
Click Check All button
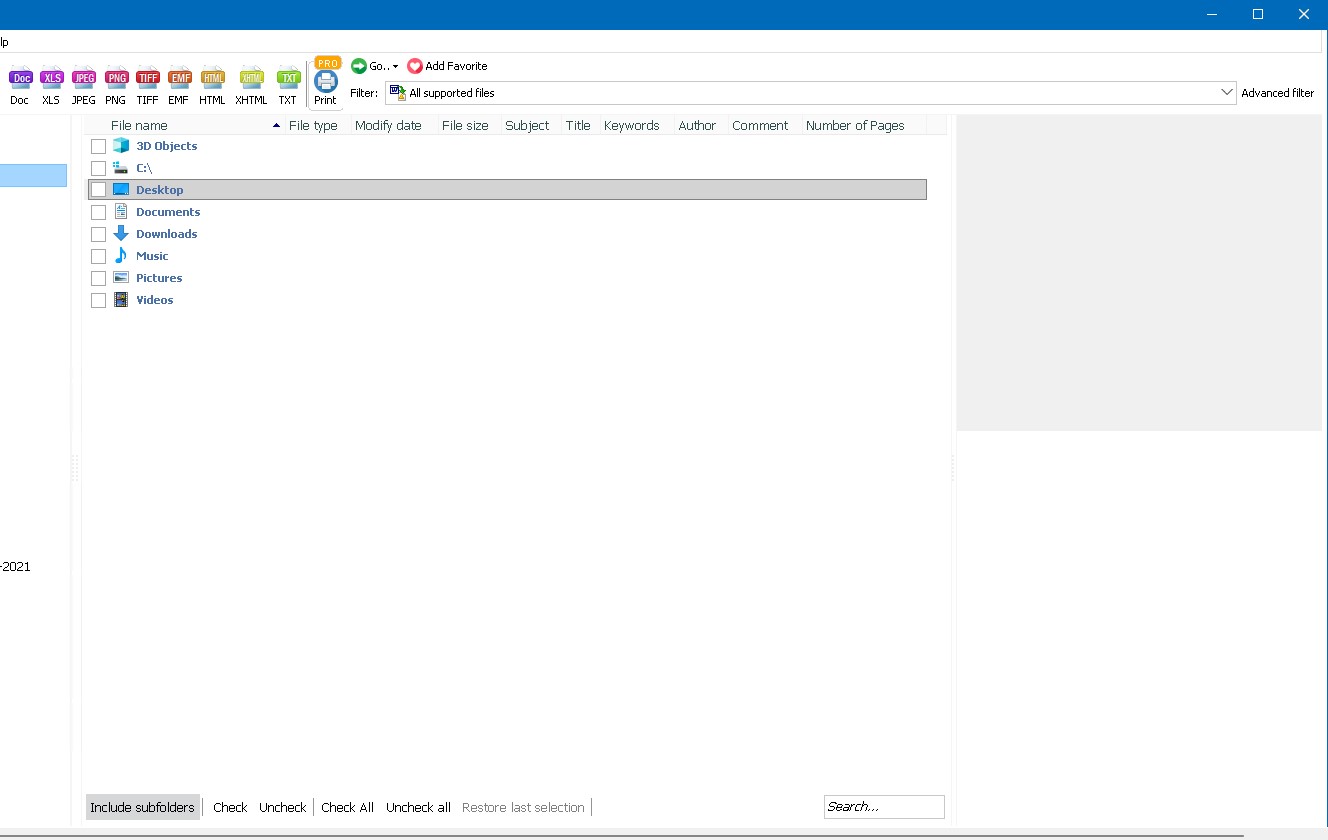[348, 807]
